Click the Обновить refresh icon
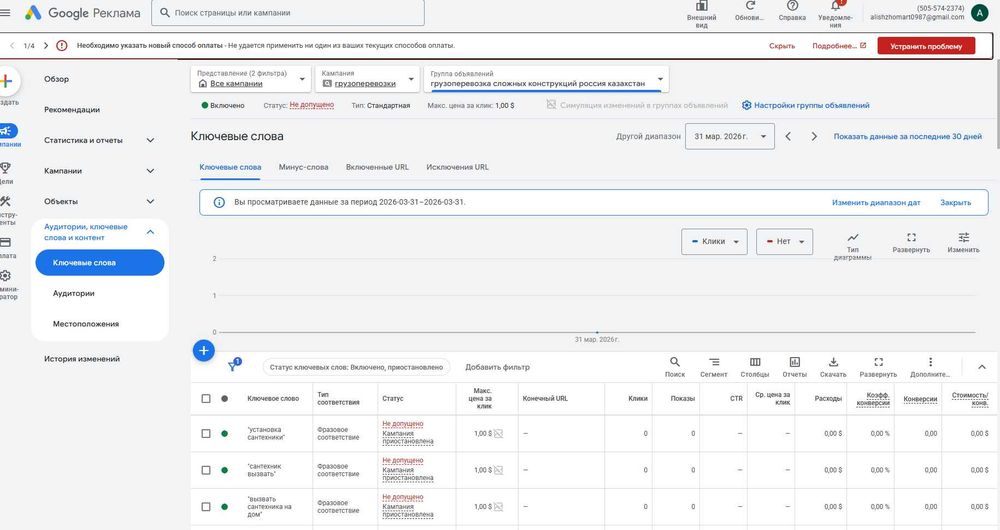The image size is (1000, 530). tap(750, 5)
